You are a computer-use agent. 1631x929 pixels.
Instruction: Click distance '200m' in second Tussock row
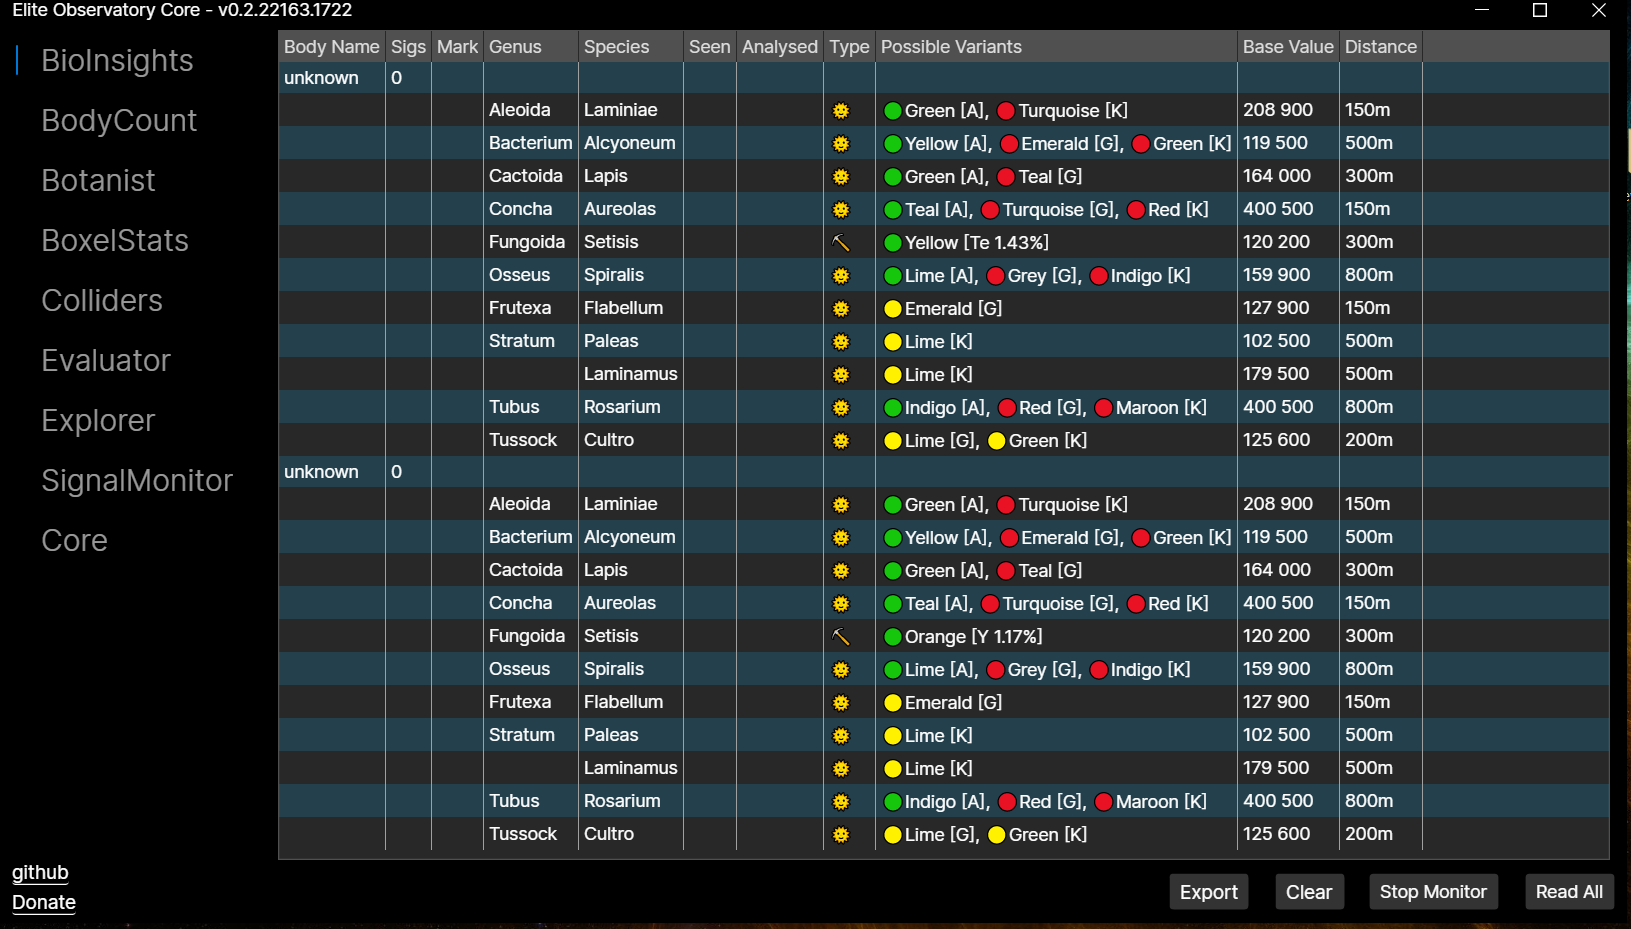click(x=1369, y=834)
